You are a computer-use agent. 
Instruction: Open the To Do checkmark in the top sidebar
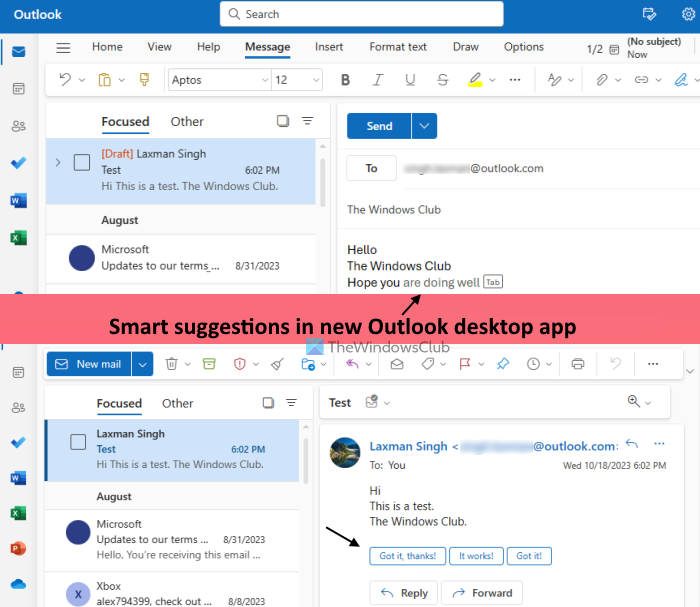click(x=18, y=163)
